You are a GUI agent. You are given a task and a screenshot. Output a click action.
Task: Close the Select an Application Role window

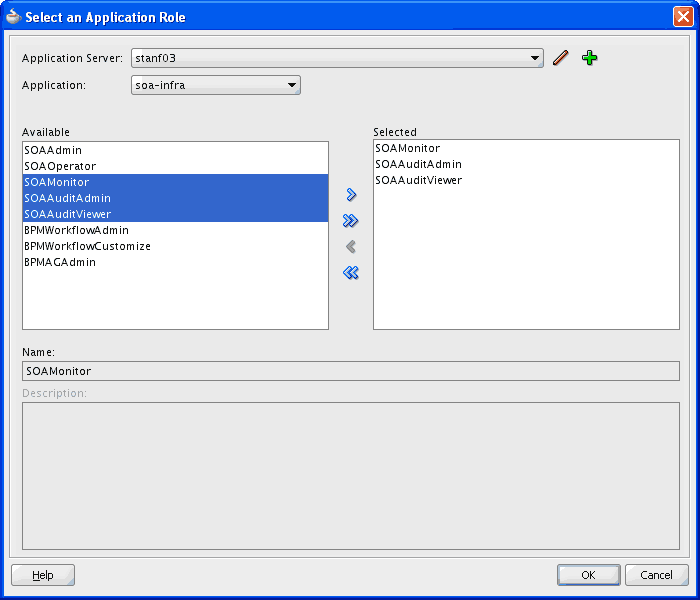tap(683, 17)
